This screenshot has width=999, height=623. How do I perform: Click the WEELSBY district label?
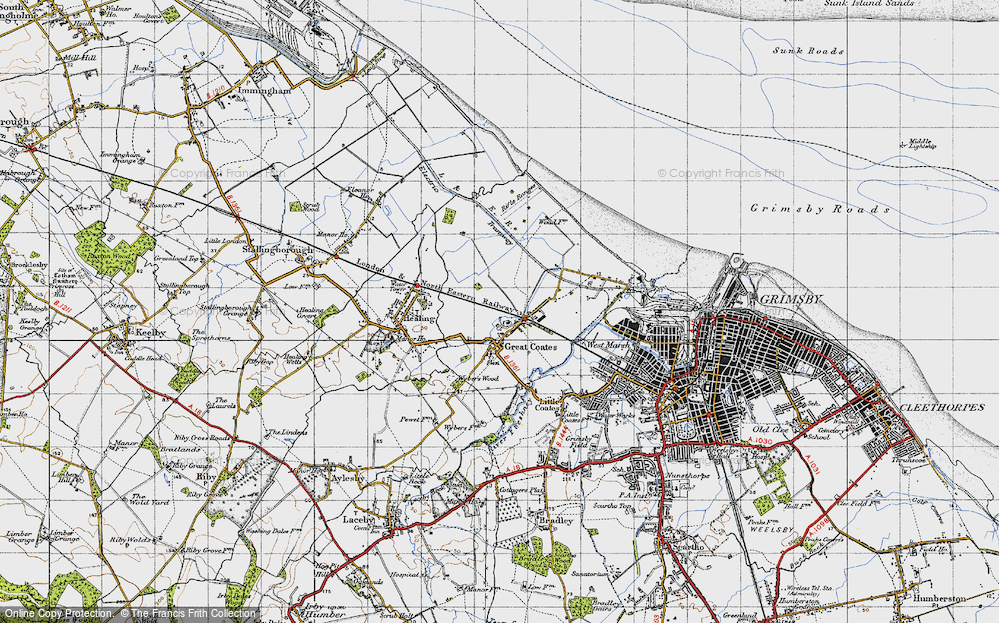[x=771, y=530]
